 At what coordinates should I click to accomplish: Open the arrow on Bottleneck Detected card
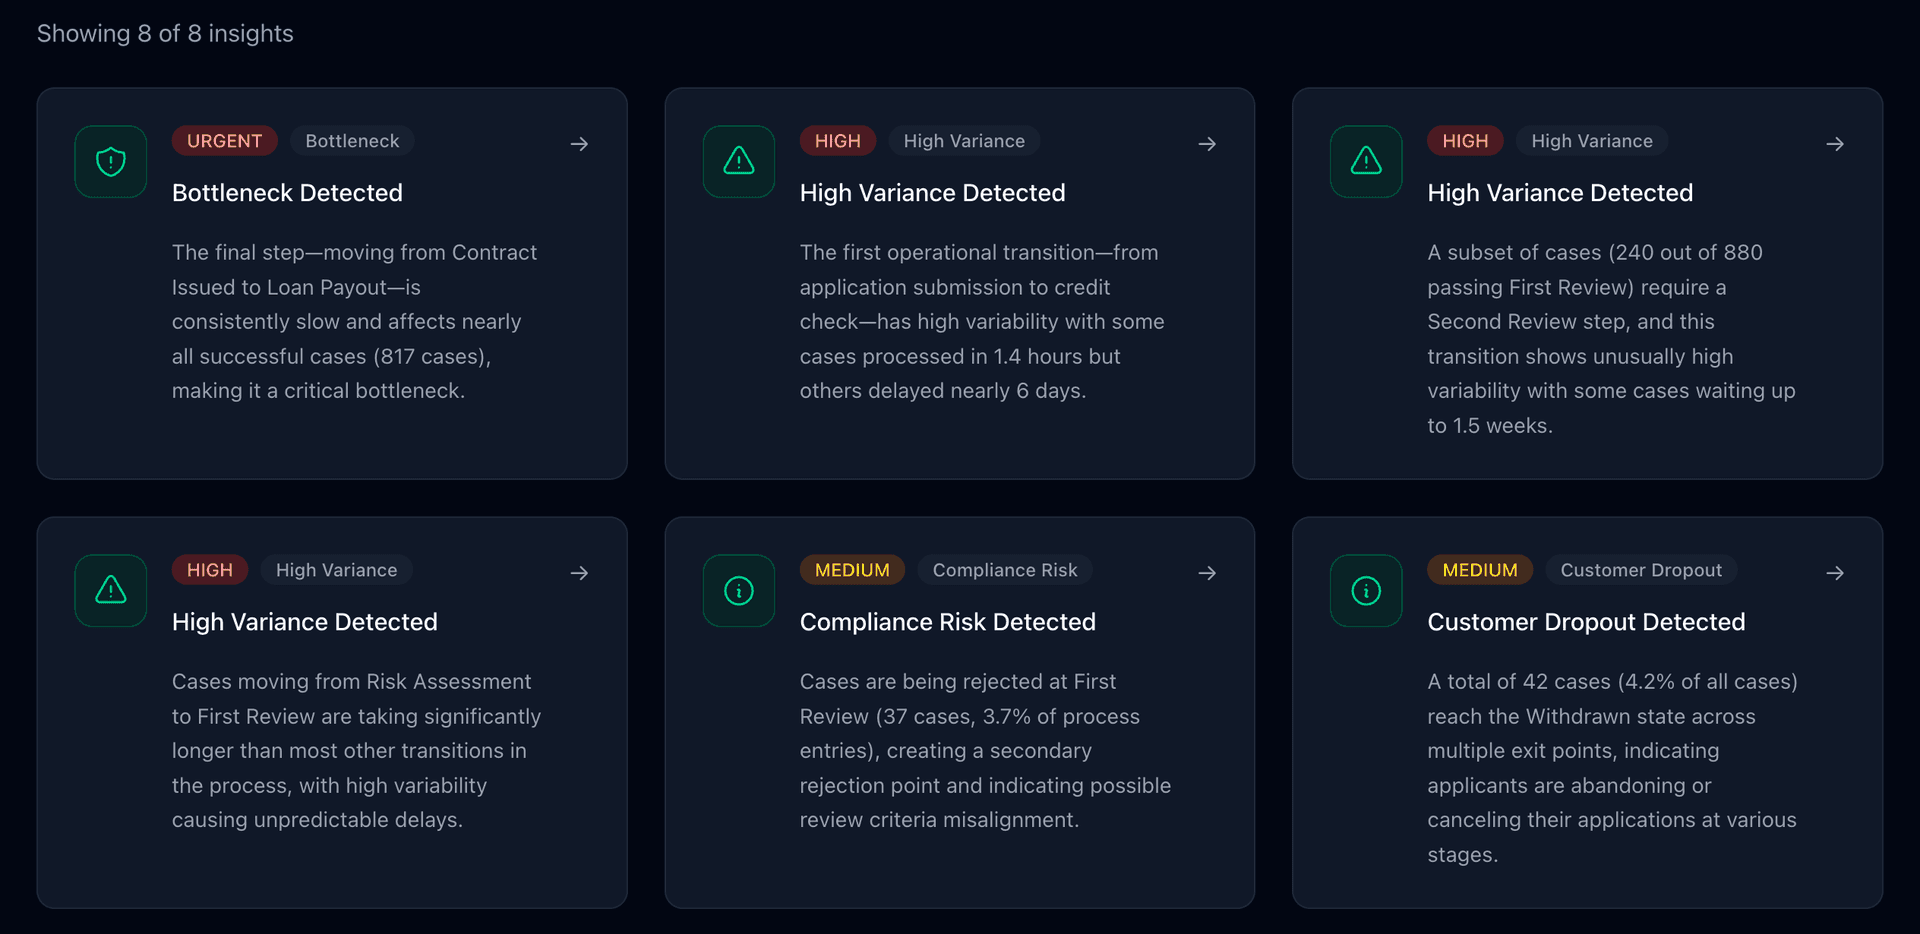tap(580, 144)
